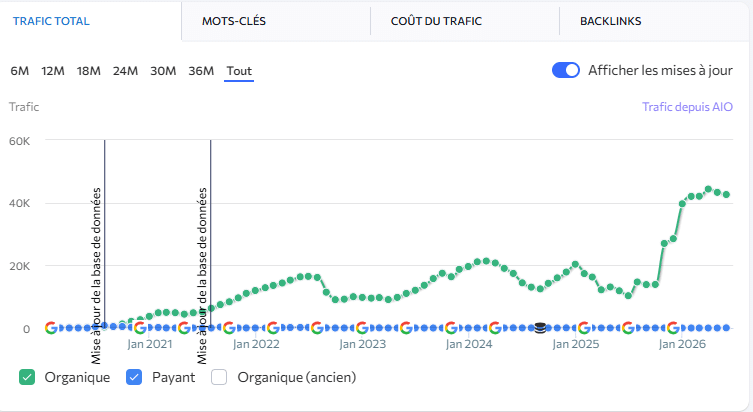Image resolution: width=753 pixels, height=412 pixels.
Task: Click the Google icon just right of Jan 2022 label
Action: (273, 328)
